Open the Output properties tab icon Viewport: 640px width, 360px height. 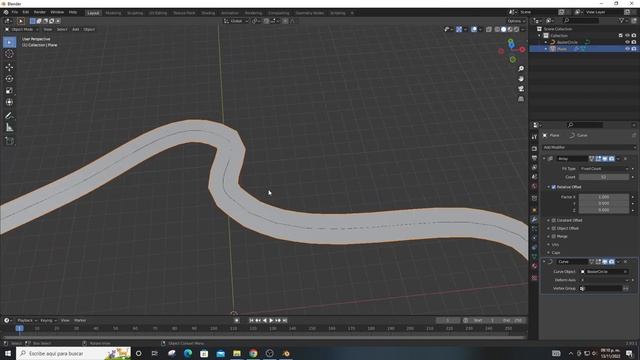coord(534,158)
